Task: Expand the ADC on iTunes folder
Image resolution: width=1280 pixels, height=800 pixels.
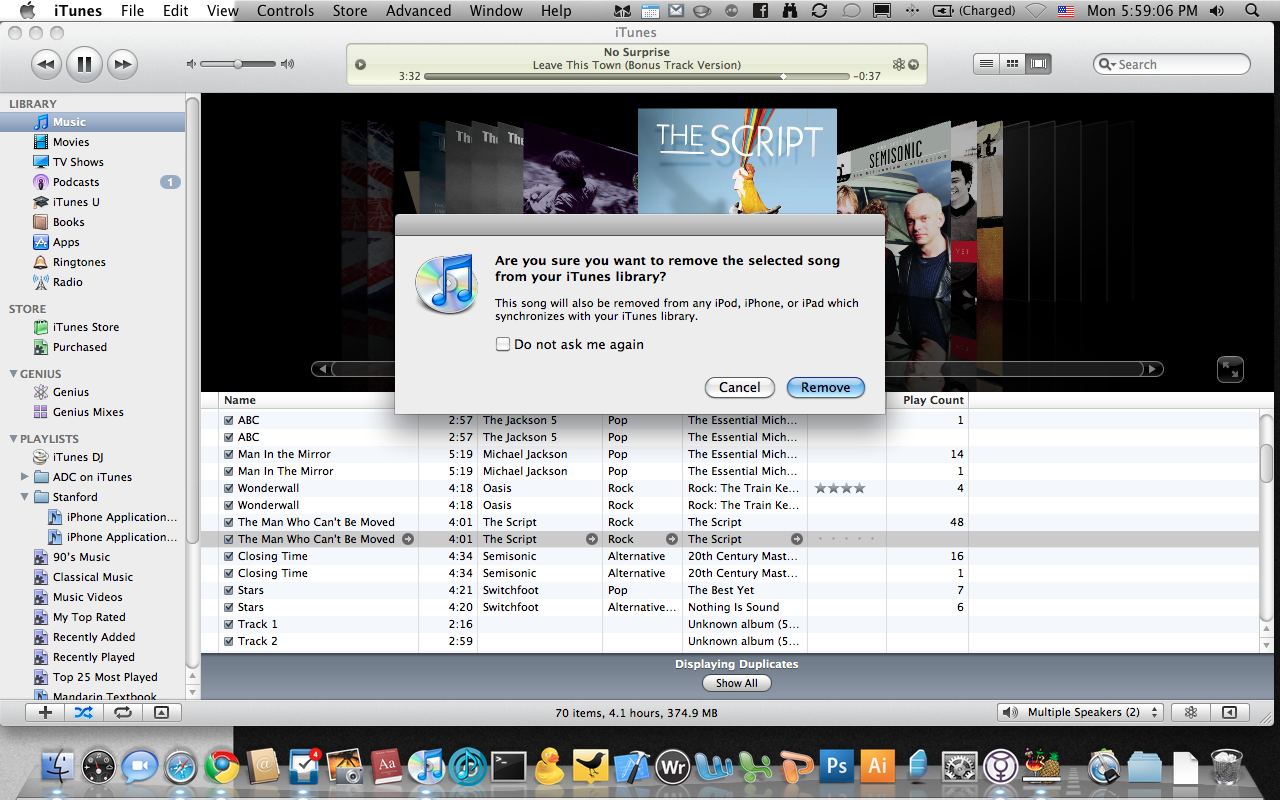Action: (25, 477)
